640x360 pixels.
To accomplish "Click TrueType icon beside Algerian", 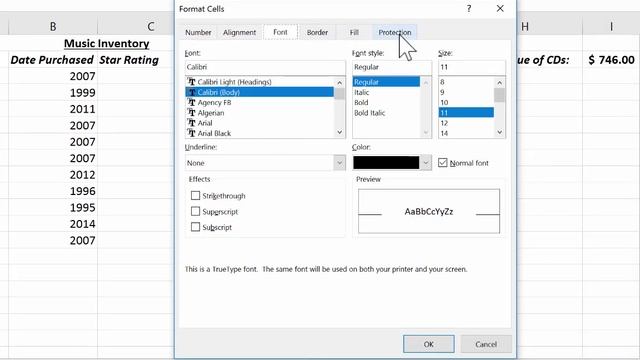I will point(191,112).
